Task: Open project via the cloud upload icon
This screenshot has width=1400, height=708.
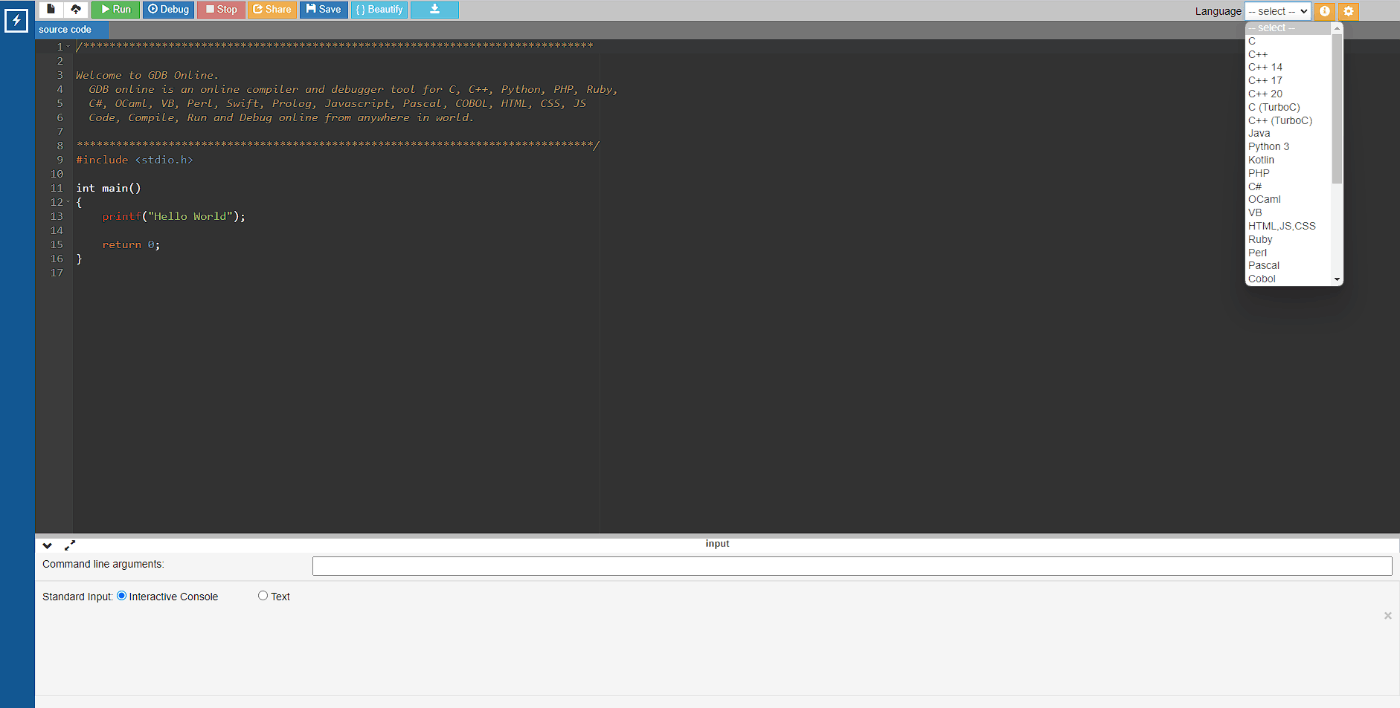Action: 74,8
